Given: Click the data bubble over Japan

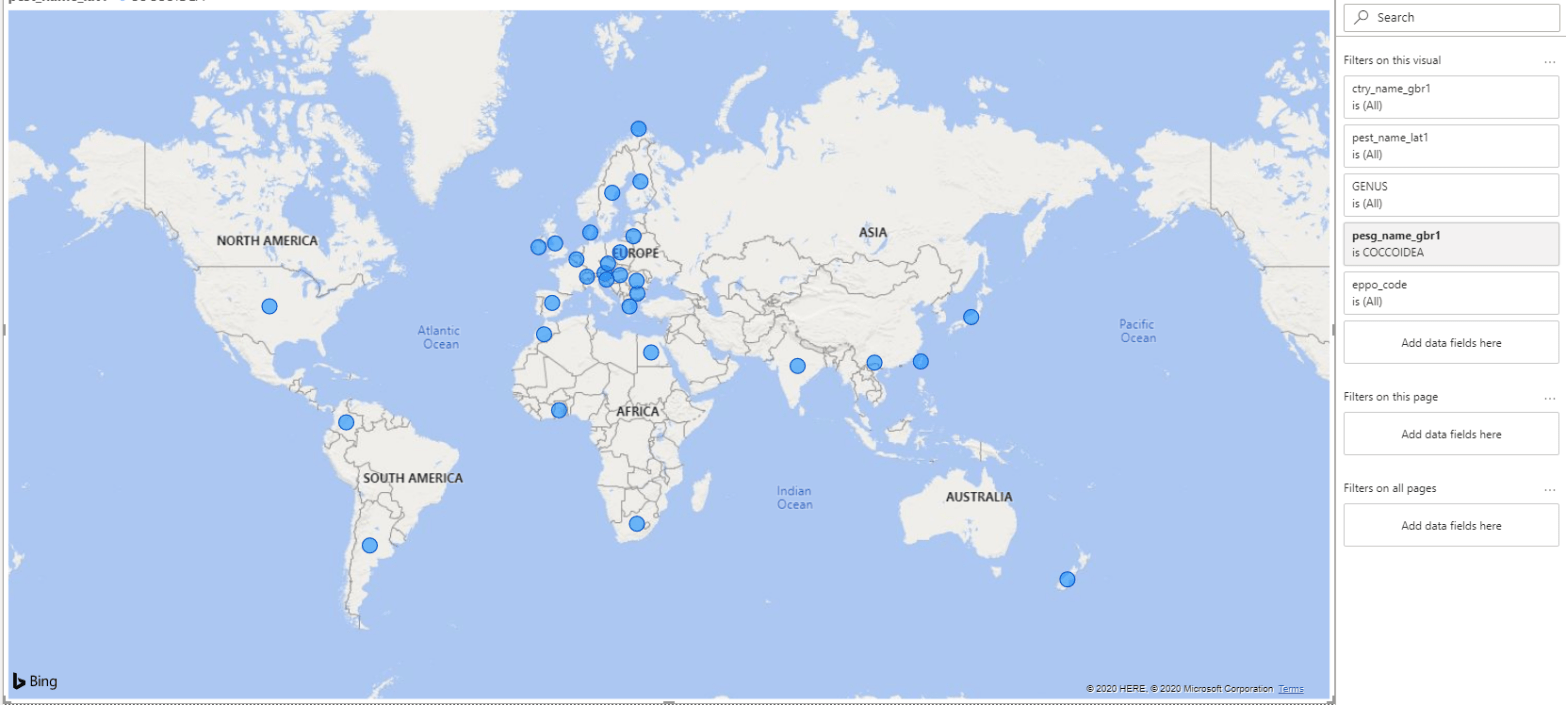Looking at the screenshot, I should (970, 317).
